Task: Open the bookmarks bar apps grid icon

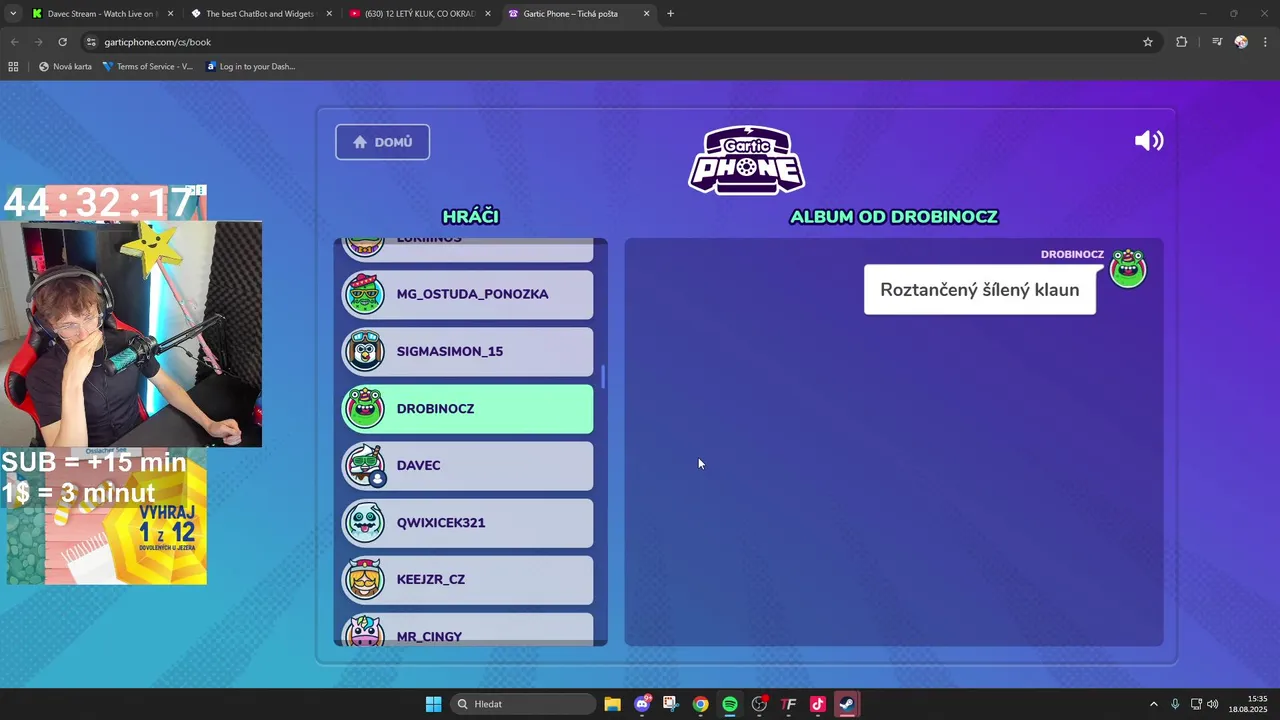Action: click(x=13, y=67)
